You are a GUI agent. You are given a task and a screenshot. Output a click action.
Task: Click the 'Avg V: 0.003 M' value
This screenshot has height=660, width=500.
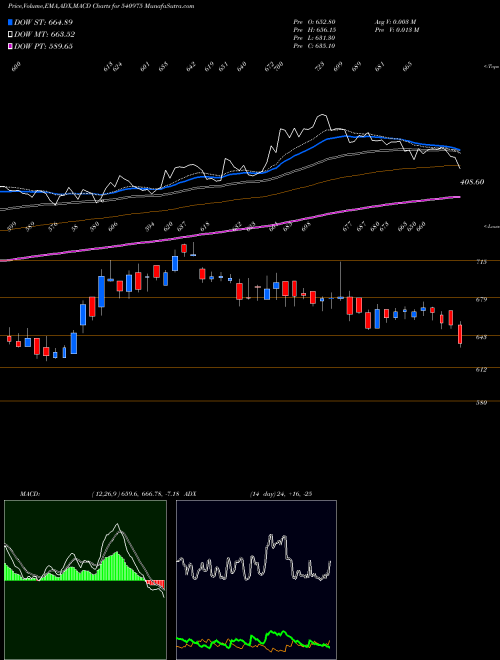[395, 22]
